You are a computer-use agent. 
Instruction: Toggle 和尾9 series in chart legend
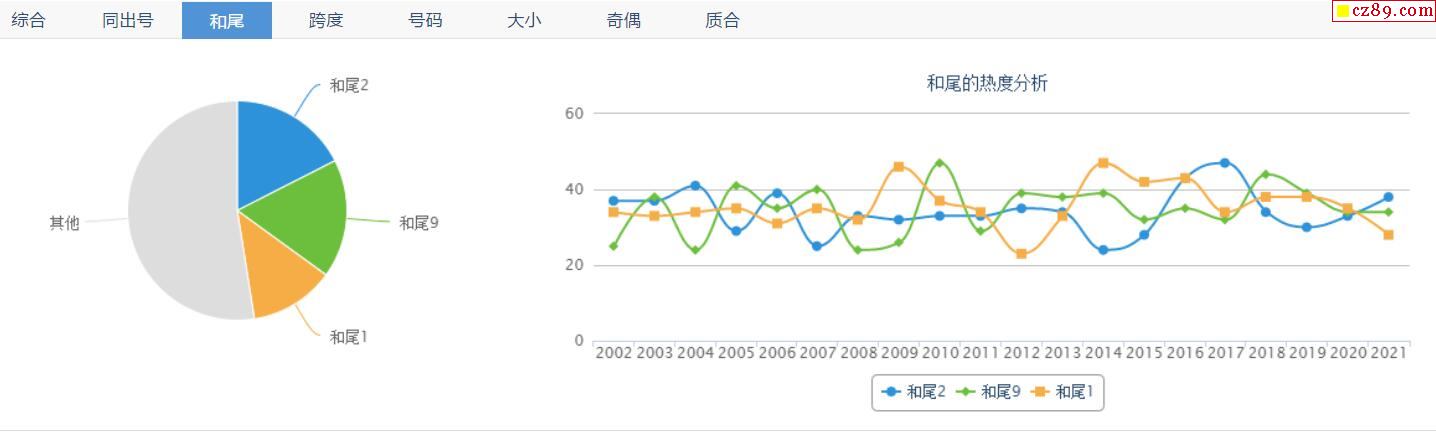[x=989, y=392]
